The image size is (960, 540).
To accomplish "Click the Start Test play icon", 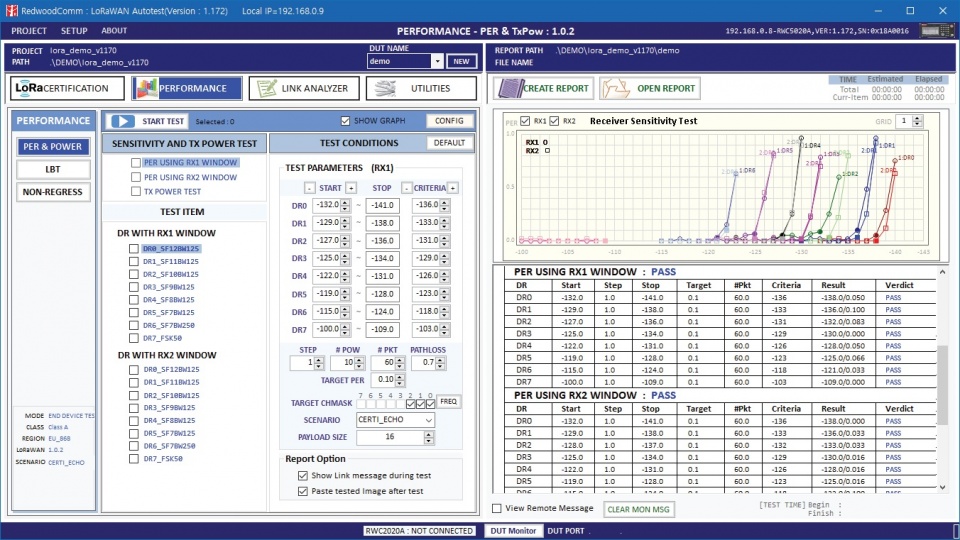I will point(123,121).
